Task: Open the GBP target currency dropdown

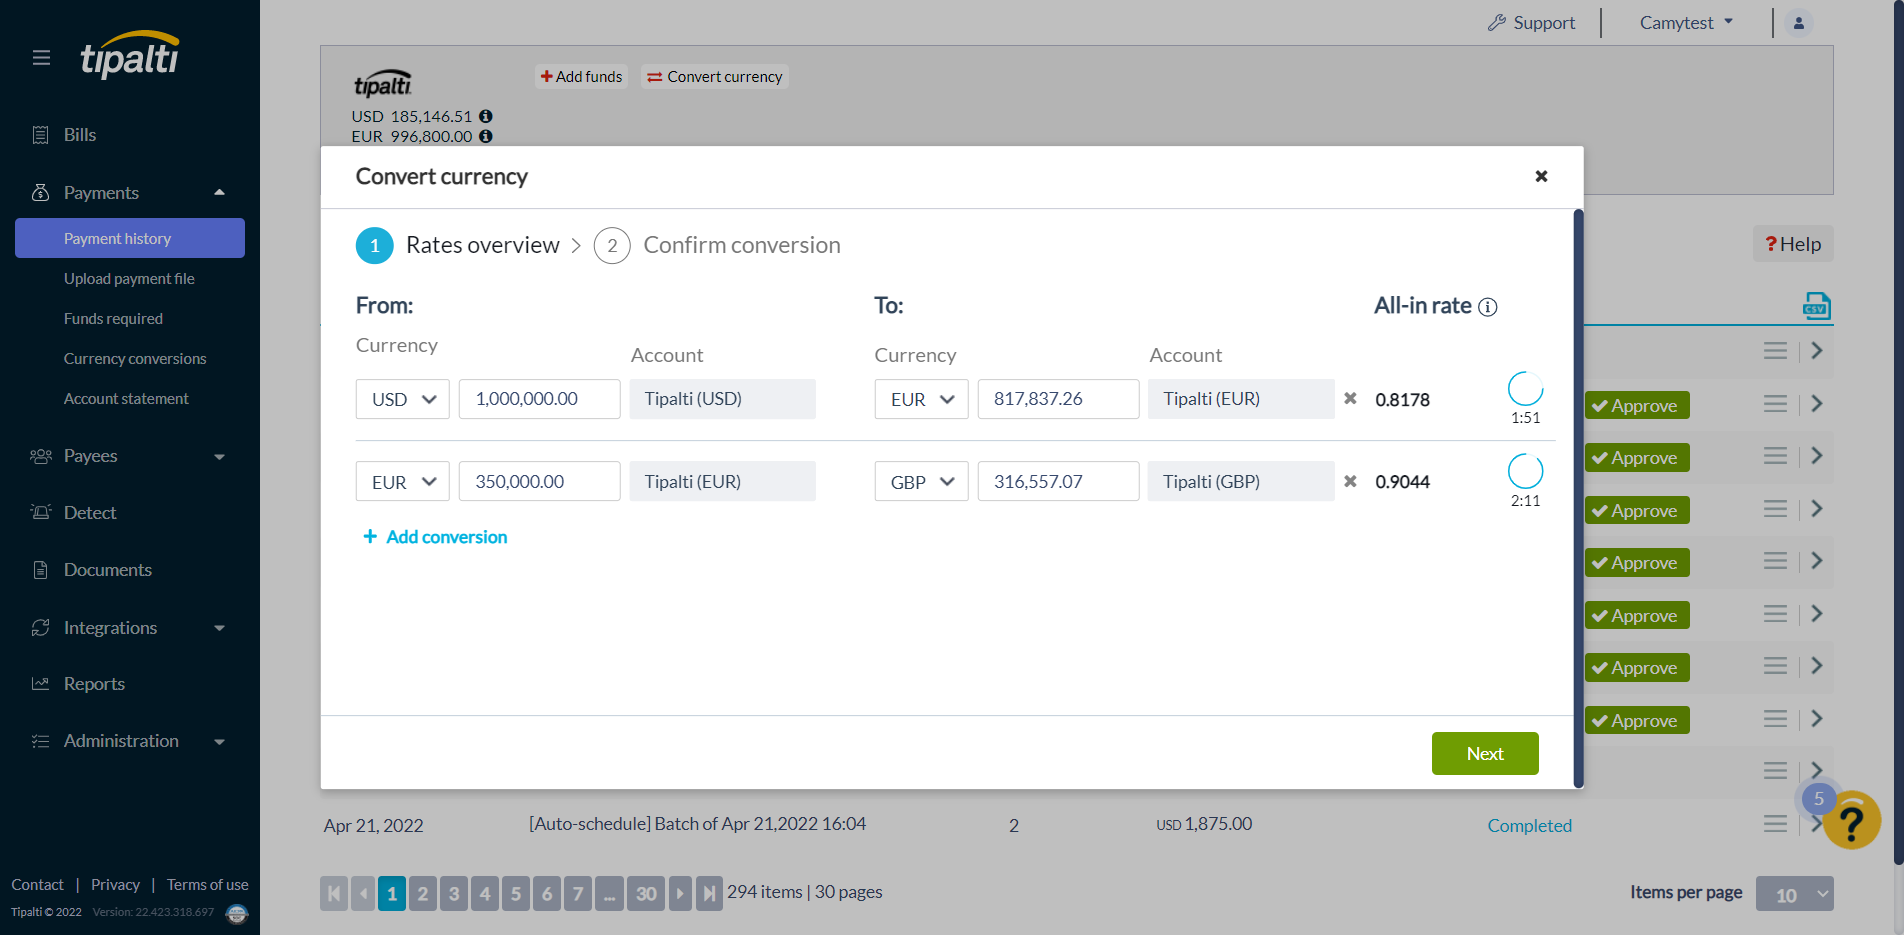Action: coord(921,481)
